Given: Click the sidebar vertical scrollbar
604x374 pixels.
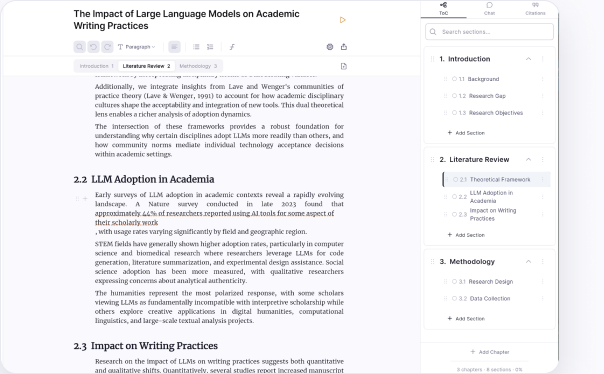Looking at the screenshot, I should [x=558, y=185].
